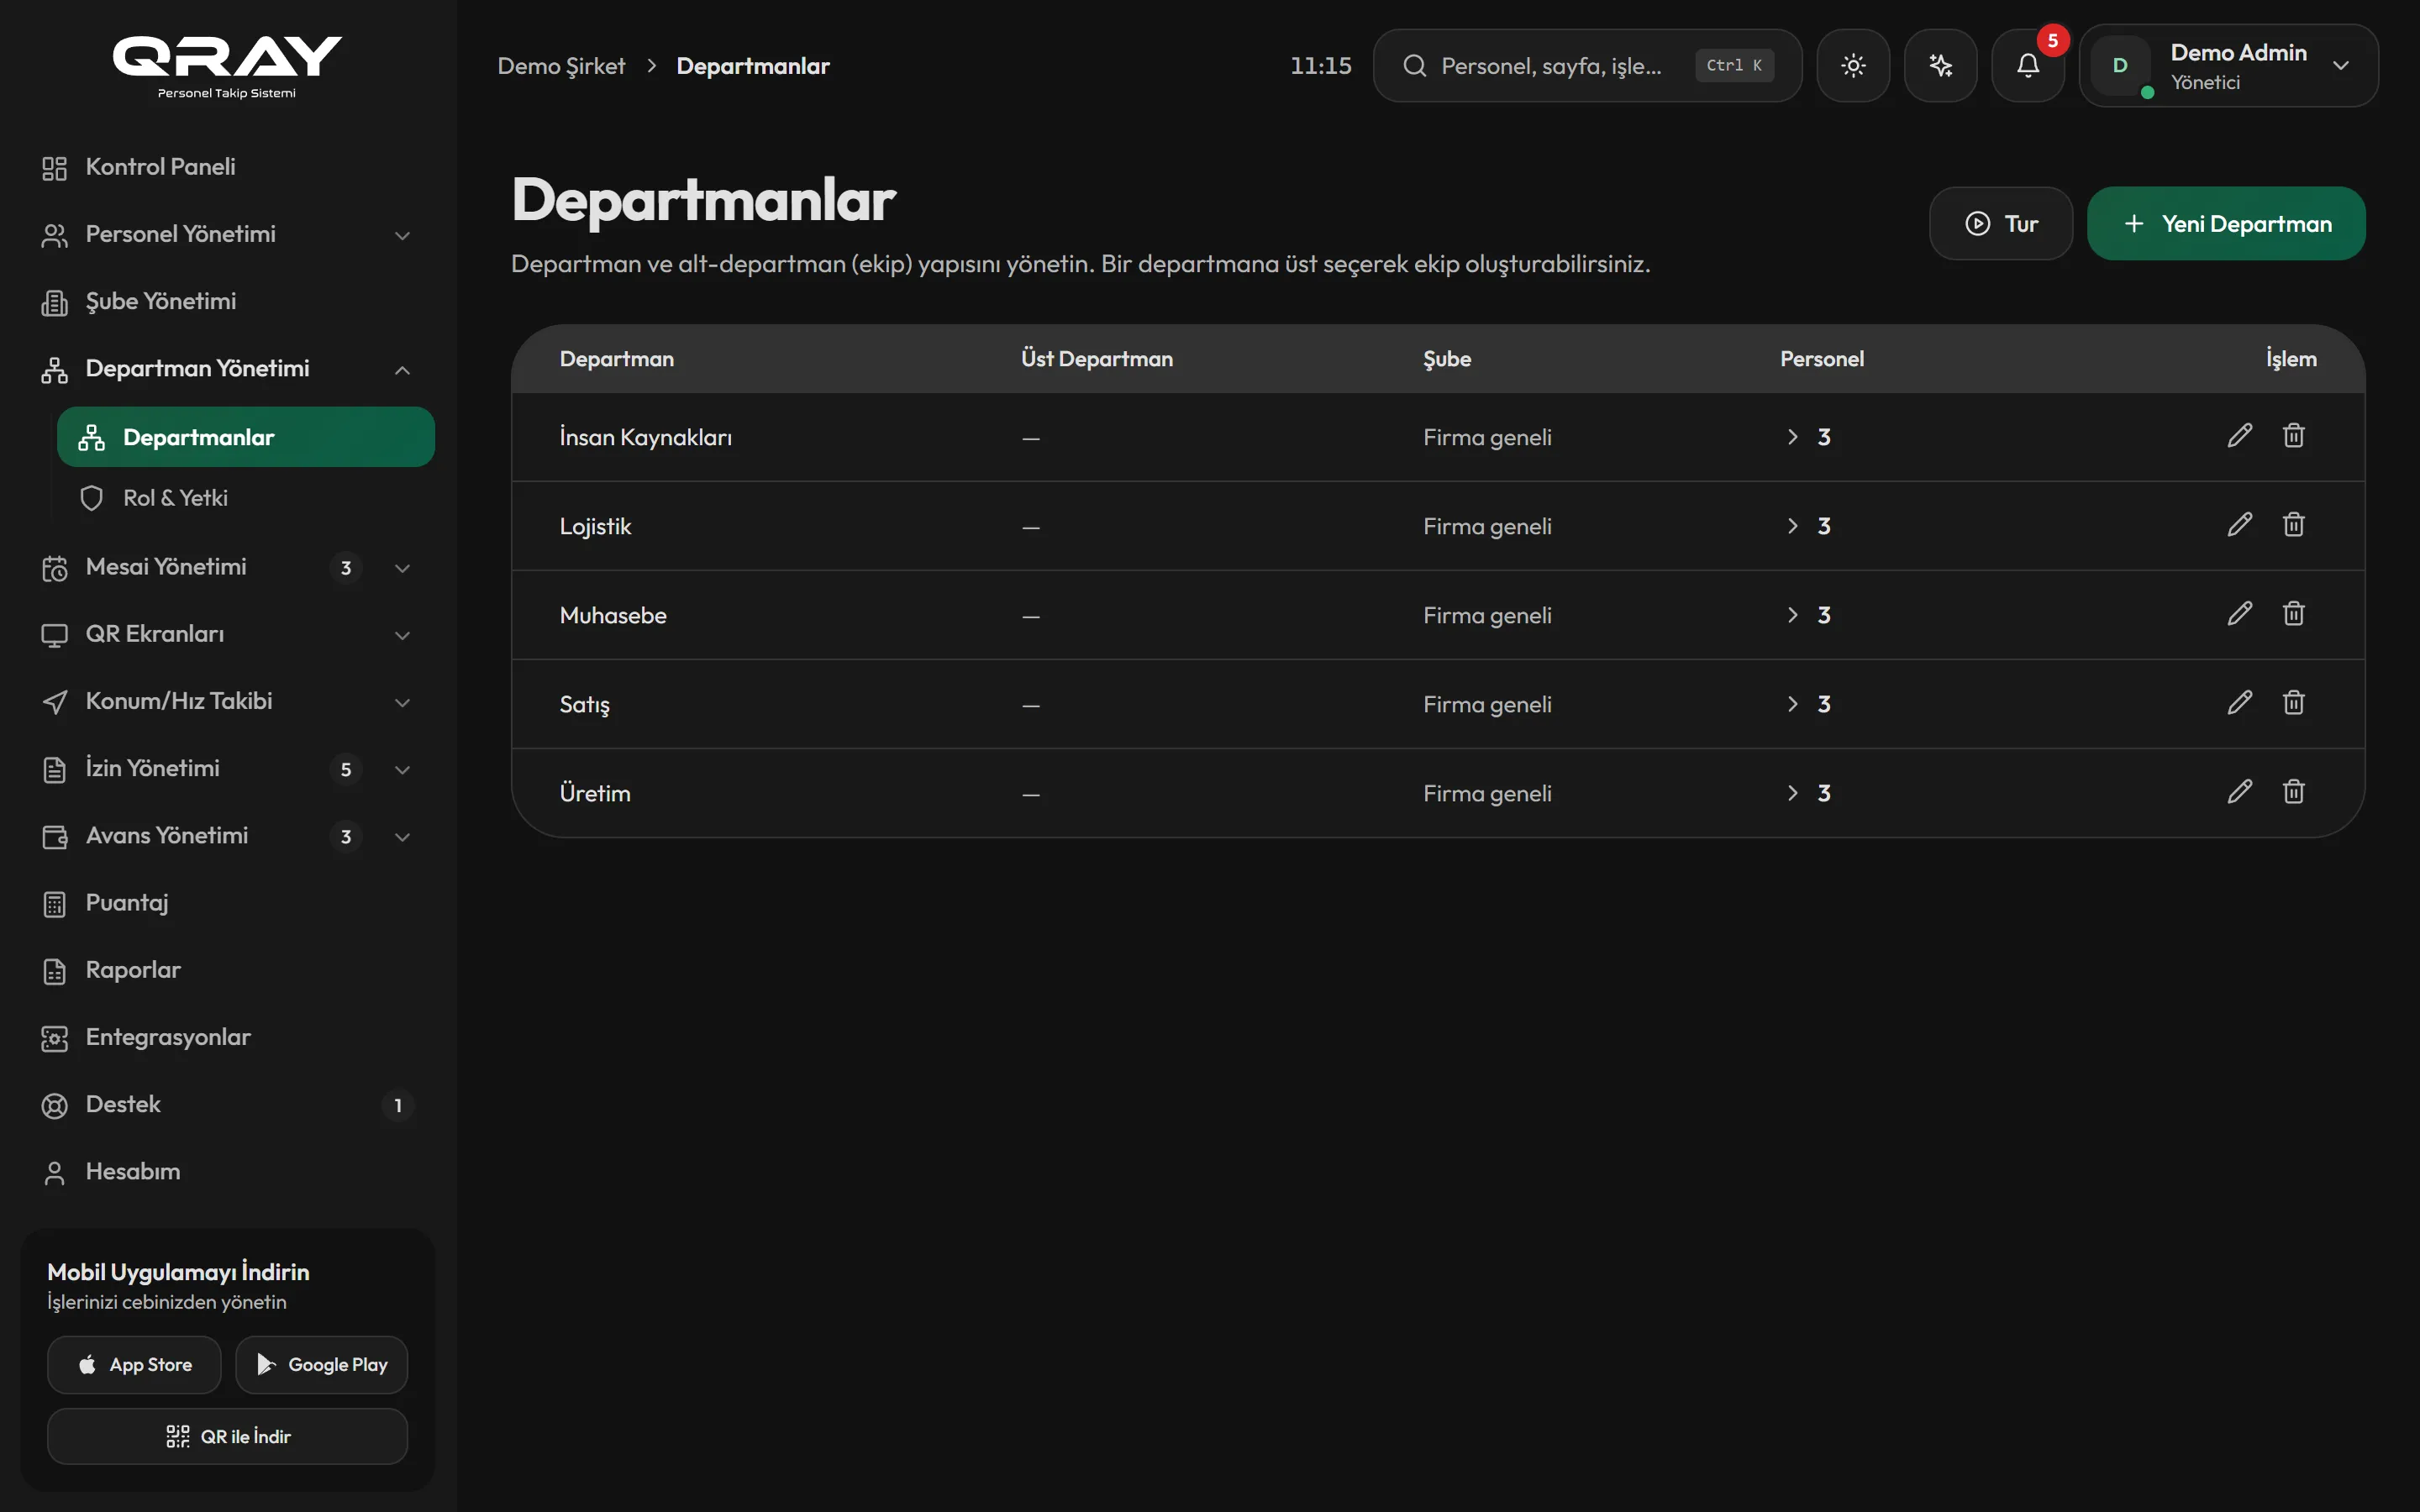2420x1512 pixels.
Task: Open Kontrol Paneli page
Action: 227,167
